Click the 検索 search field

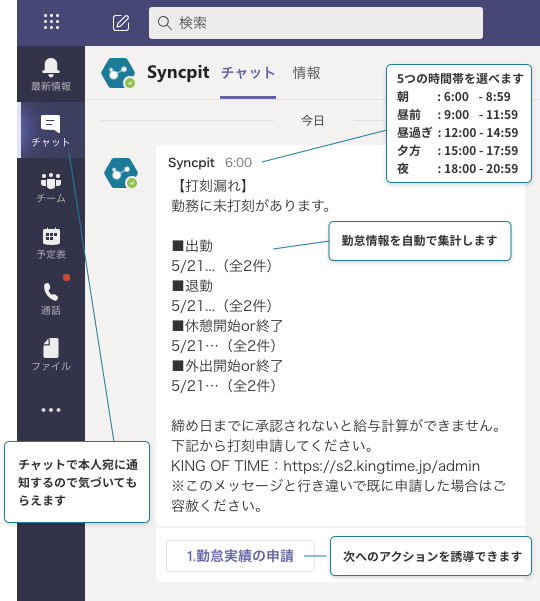point(315,23)
